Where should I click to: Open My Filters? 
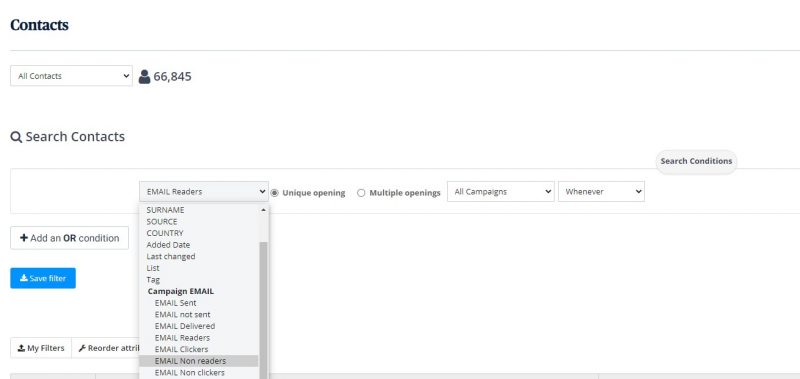click(x=41, y=348)
